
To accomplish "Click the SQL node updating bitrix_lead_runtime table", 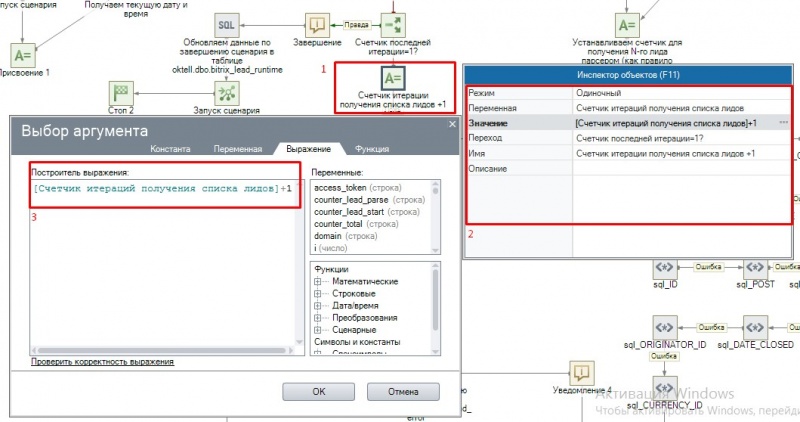I will tap(226, 25).
